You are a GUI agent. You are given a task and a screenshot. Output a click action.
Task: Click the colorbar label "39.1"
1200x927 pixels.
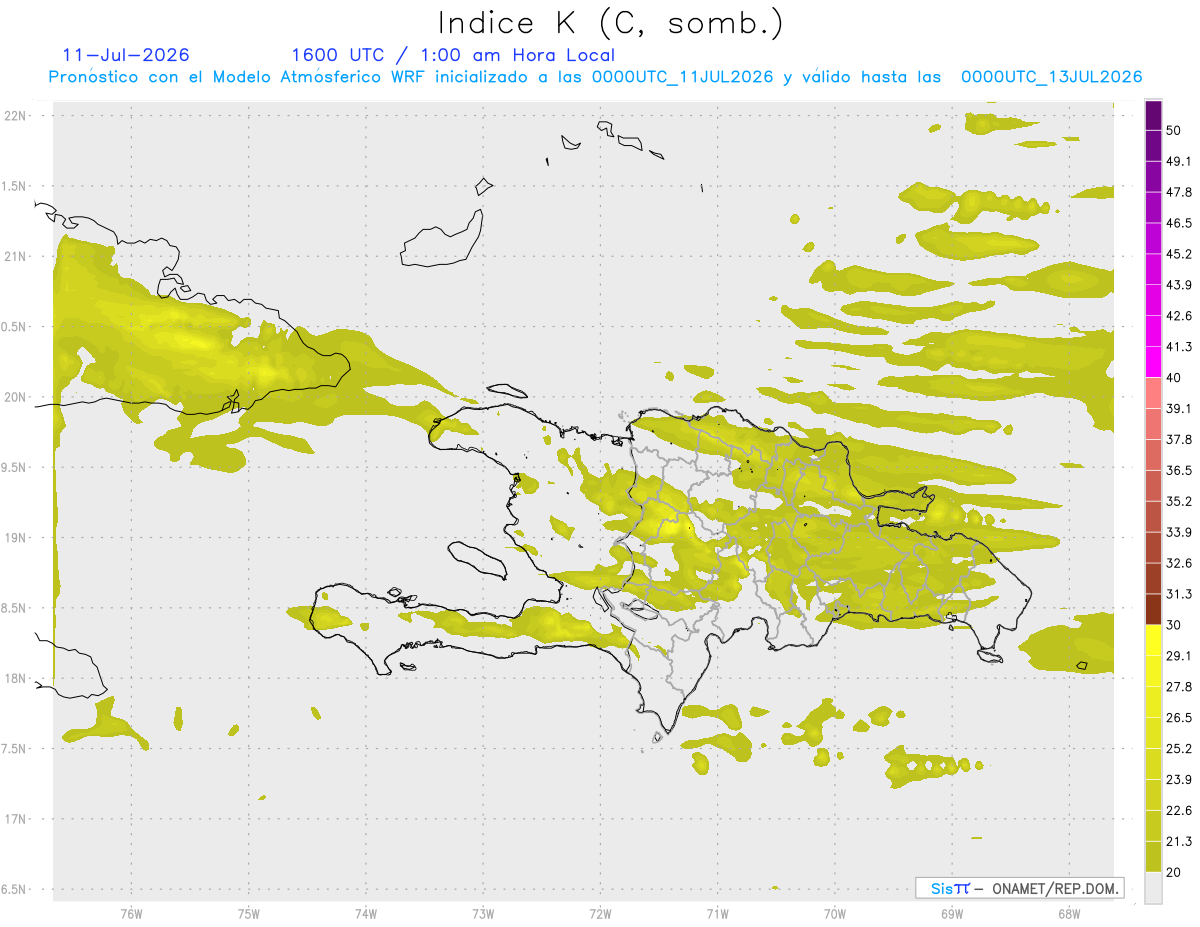point(1179,409)
